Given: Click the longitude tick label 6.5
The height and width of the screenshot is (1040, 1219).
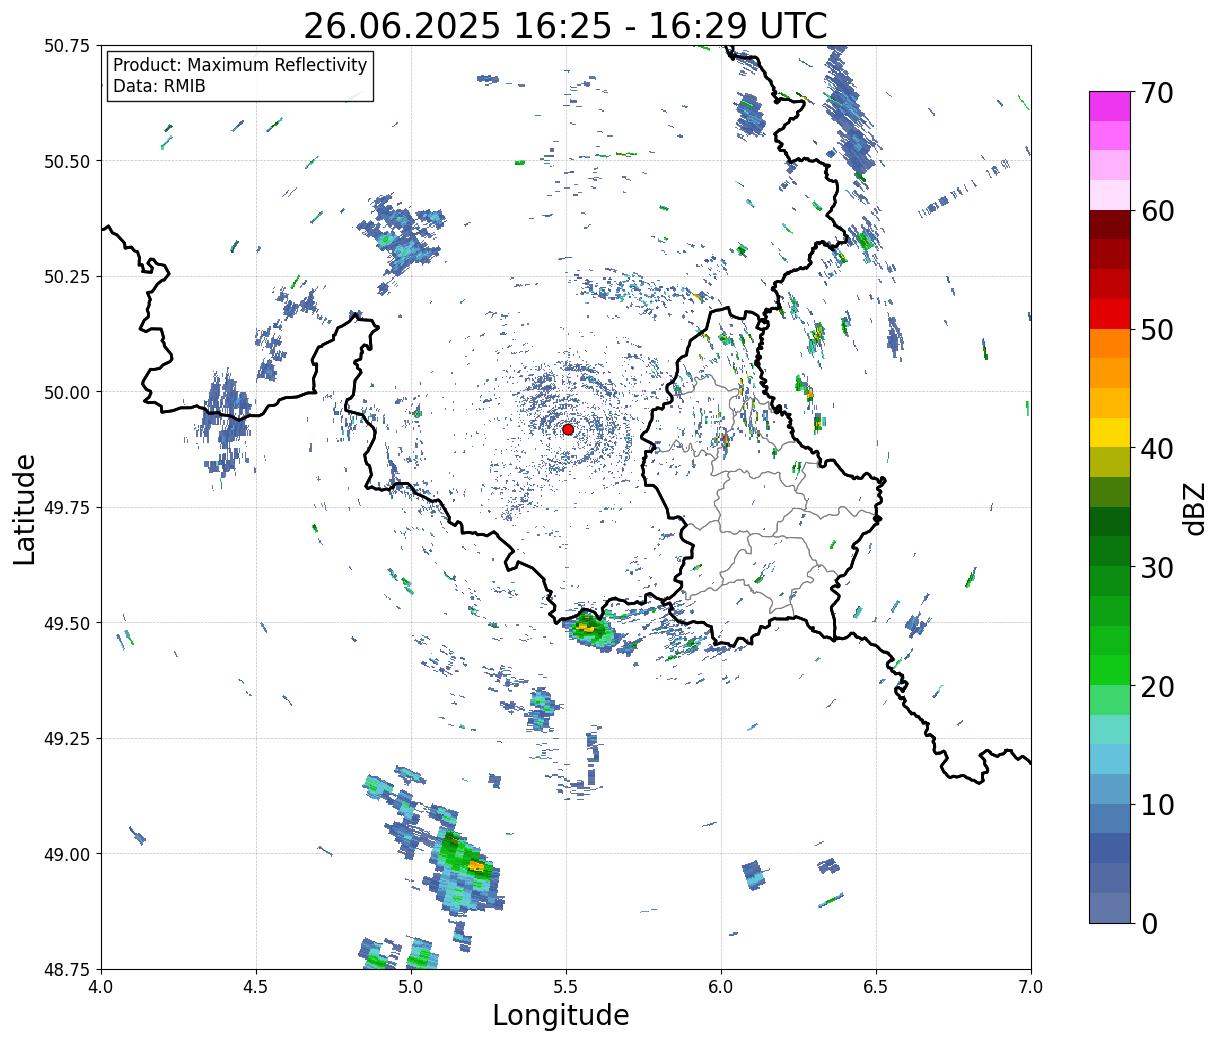Looking at the screenshot, I should click(x=876, y=987).
